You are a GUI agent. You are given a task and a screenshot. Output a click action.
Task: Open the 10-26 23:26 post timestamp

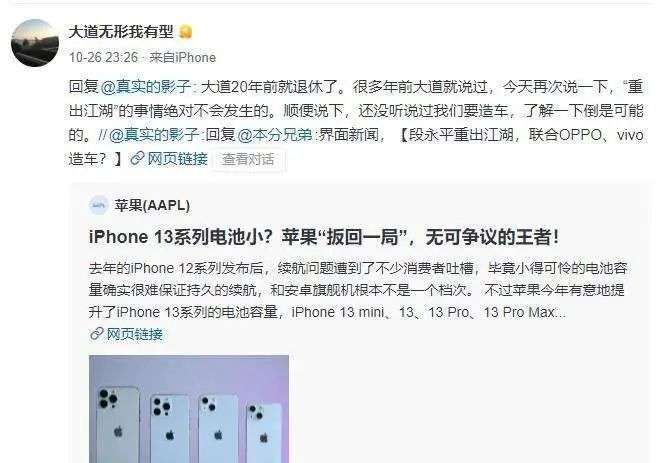tap(103, 57)
